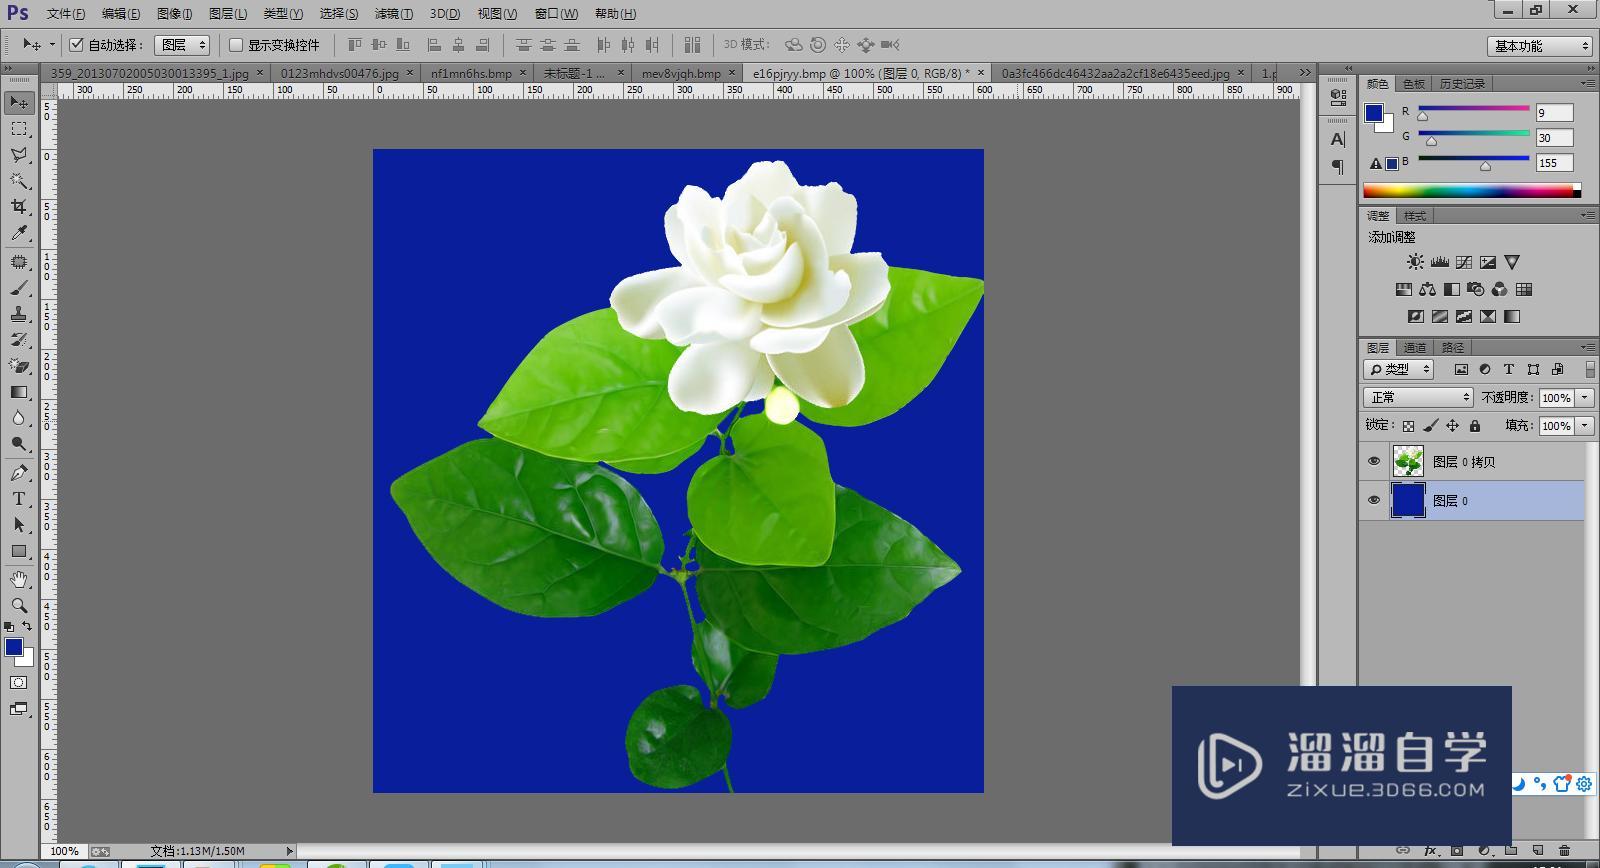Add a Photo Filter adjustment
1600x868 pixels.
pyautogui.click(x=1476, y=289)
